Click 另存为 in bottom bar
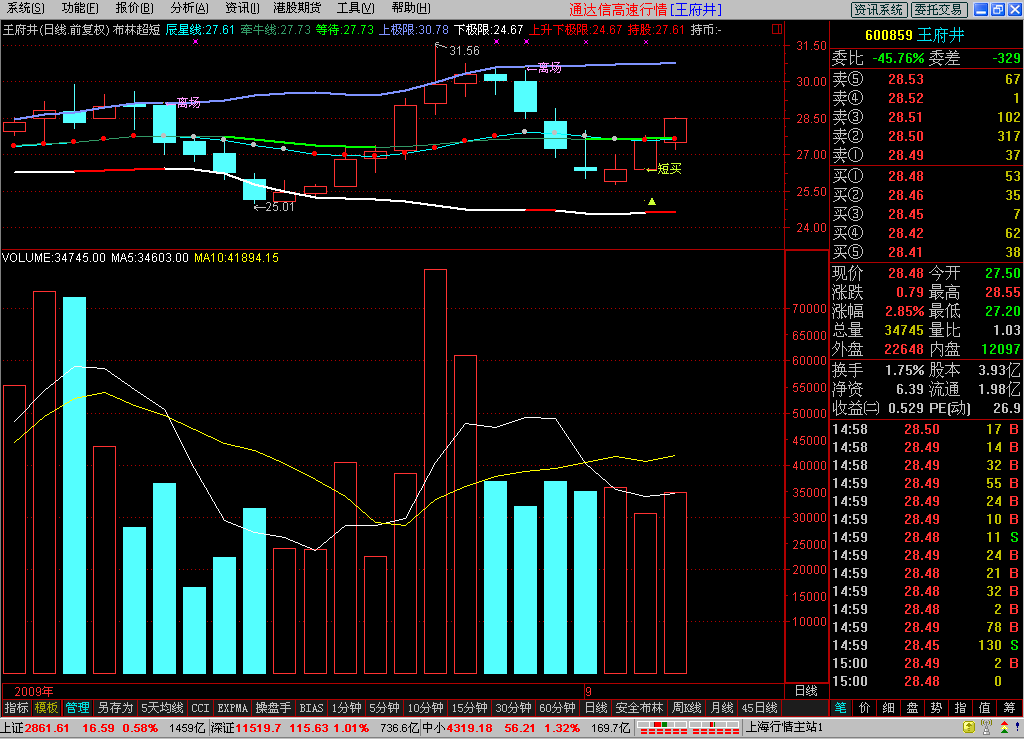The width and height of the screenshot is (1024, 739). 115,708
